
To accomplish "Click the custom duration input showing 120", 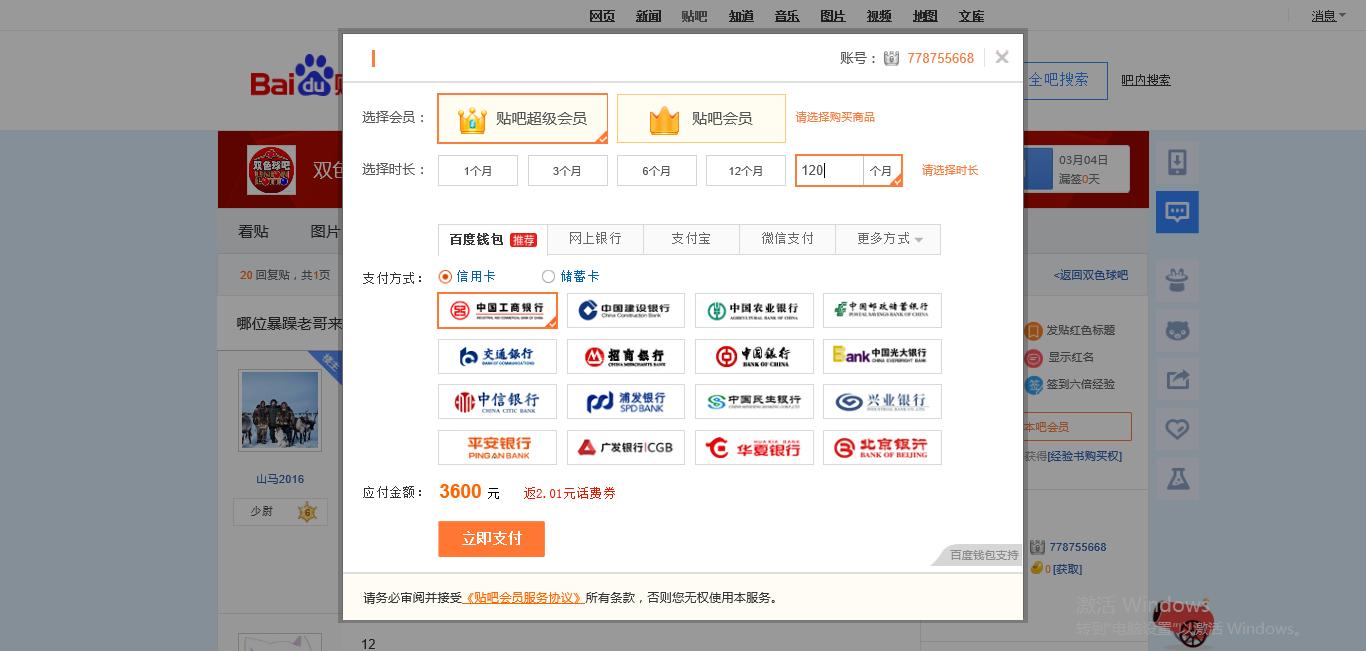I will [828, 170].
